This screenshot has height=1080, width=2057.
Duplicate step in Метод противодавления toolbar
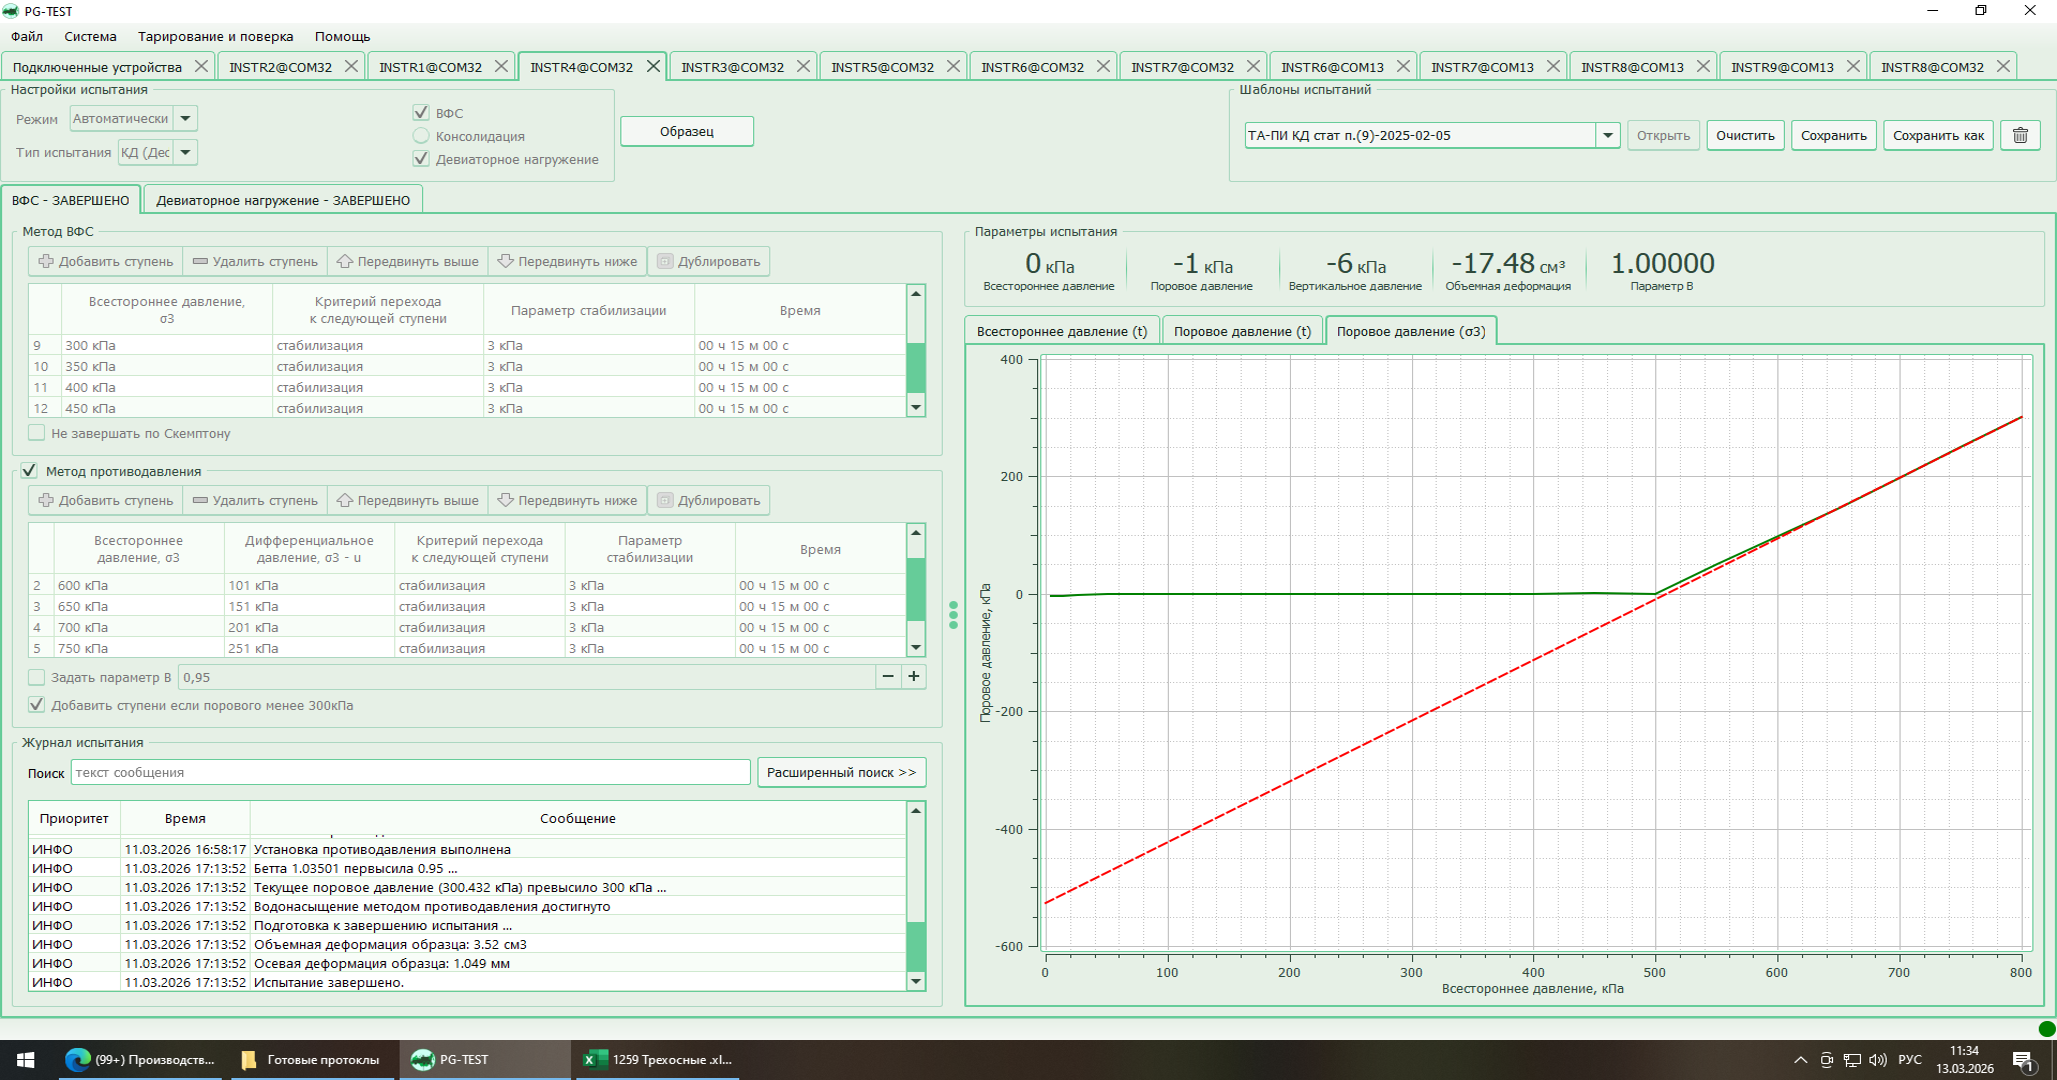pos(708,500)
